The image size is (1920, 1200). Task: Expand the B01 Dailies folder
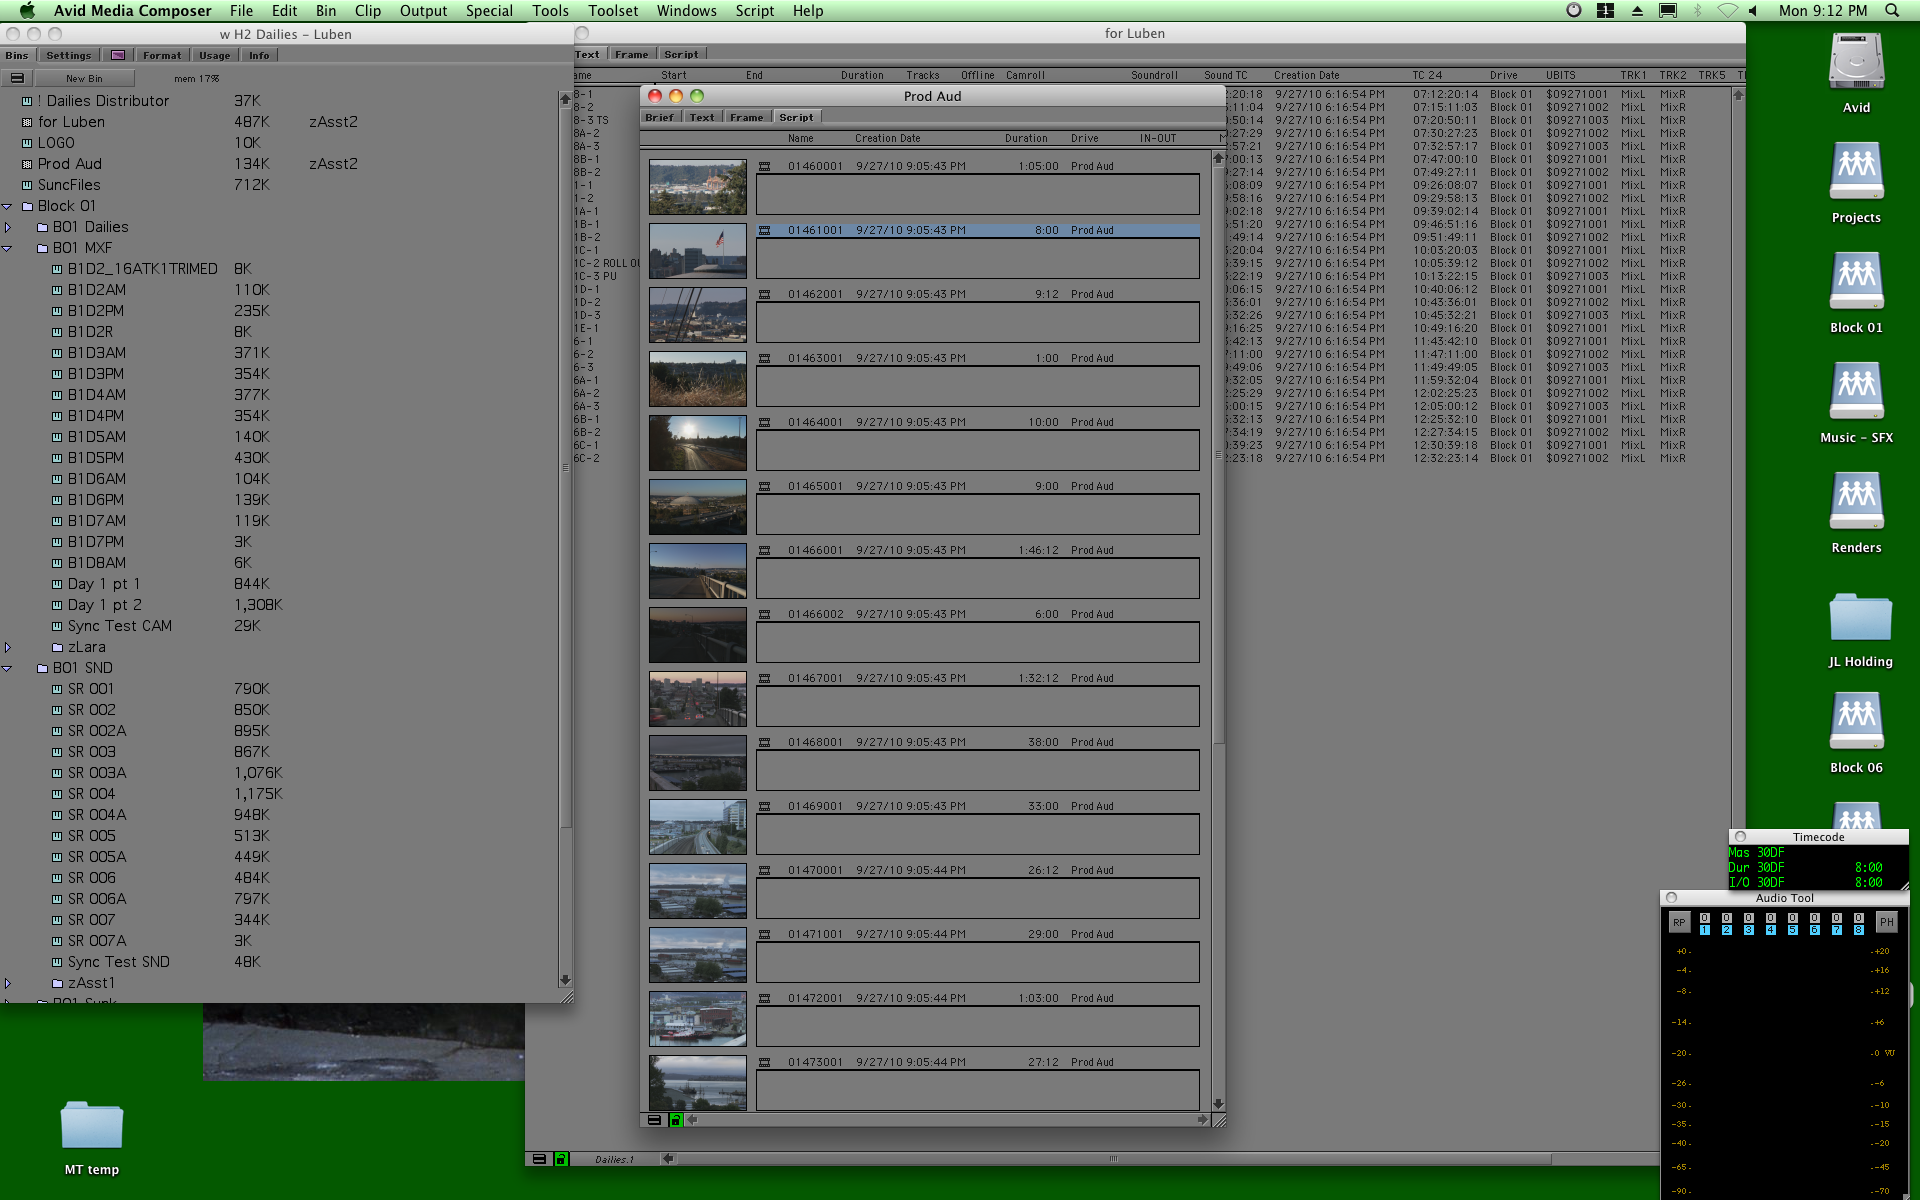pos(7,227)
